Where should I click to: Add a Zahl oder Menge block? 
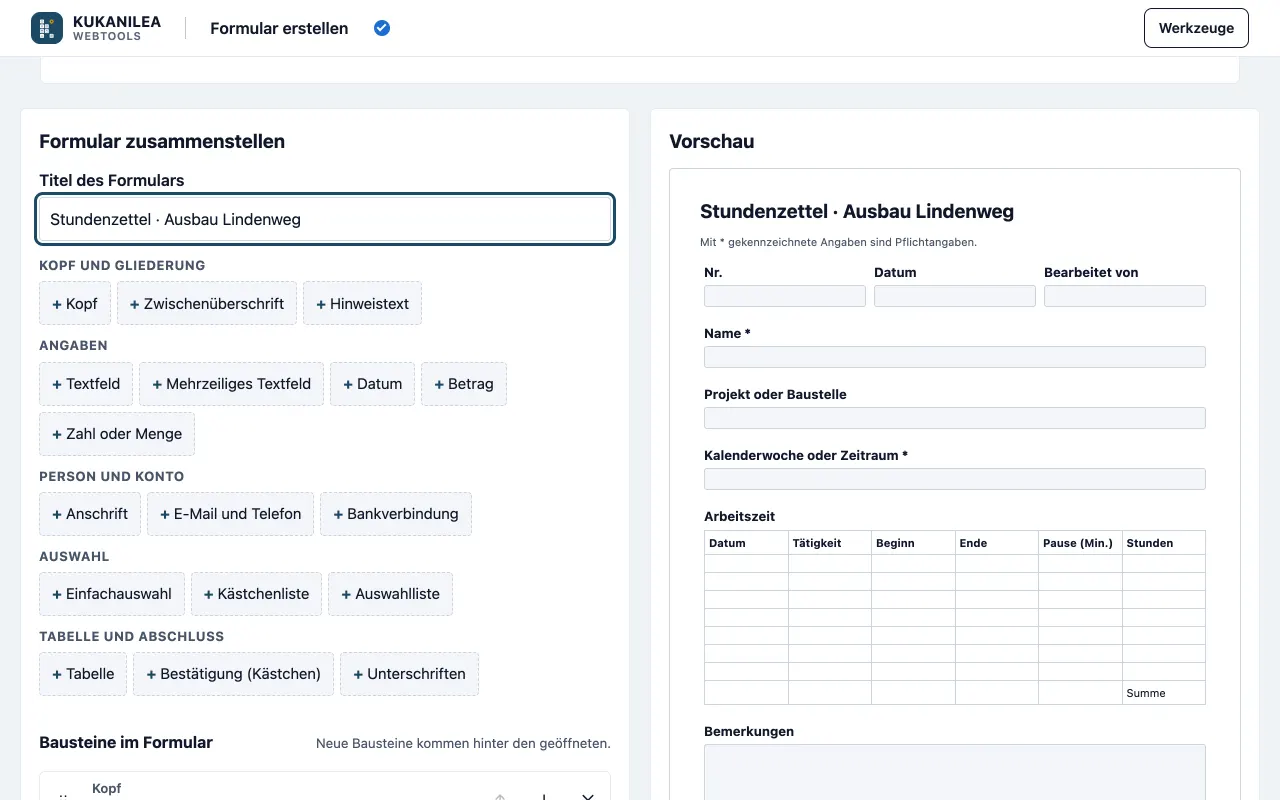click(x=117, y=434)
